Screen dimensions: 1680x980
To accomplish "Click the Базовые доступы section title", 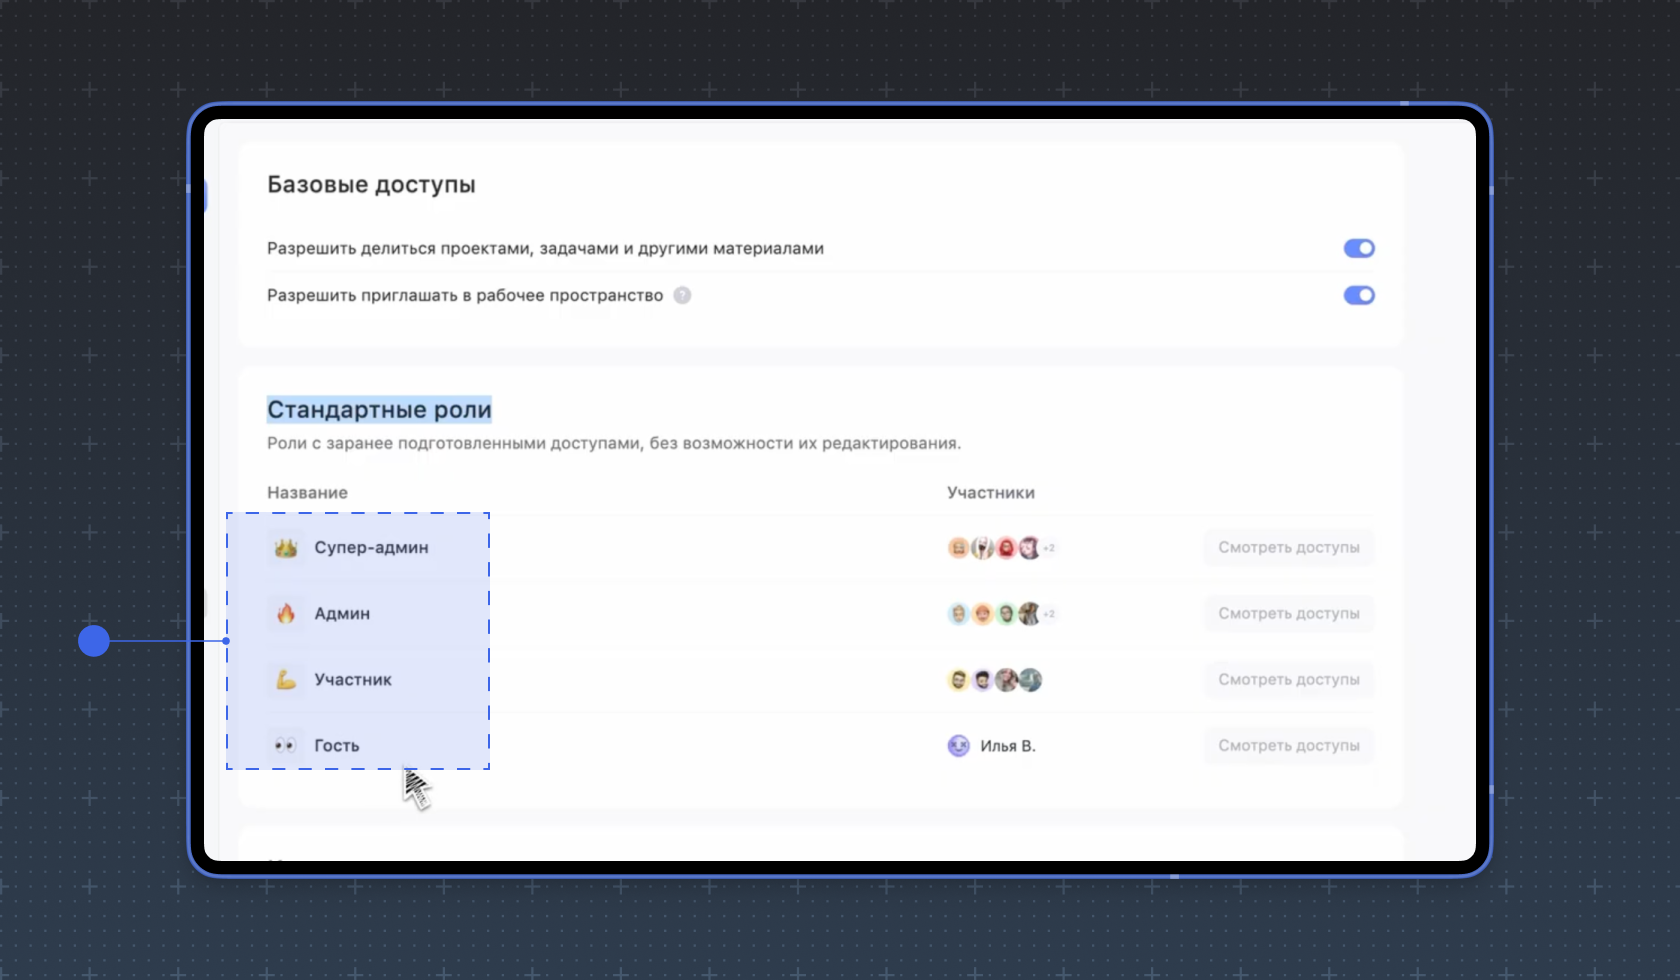I will [371, 183].
